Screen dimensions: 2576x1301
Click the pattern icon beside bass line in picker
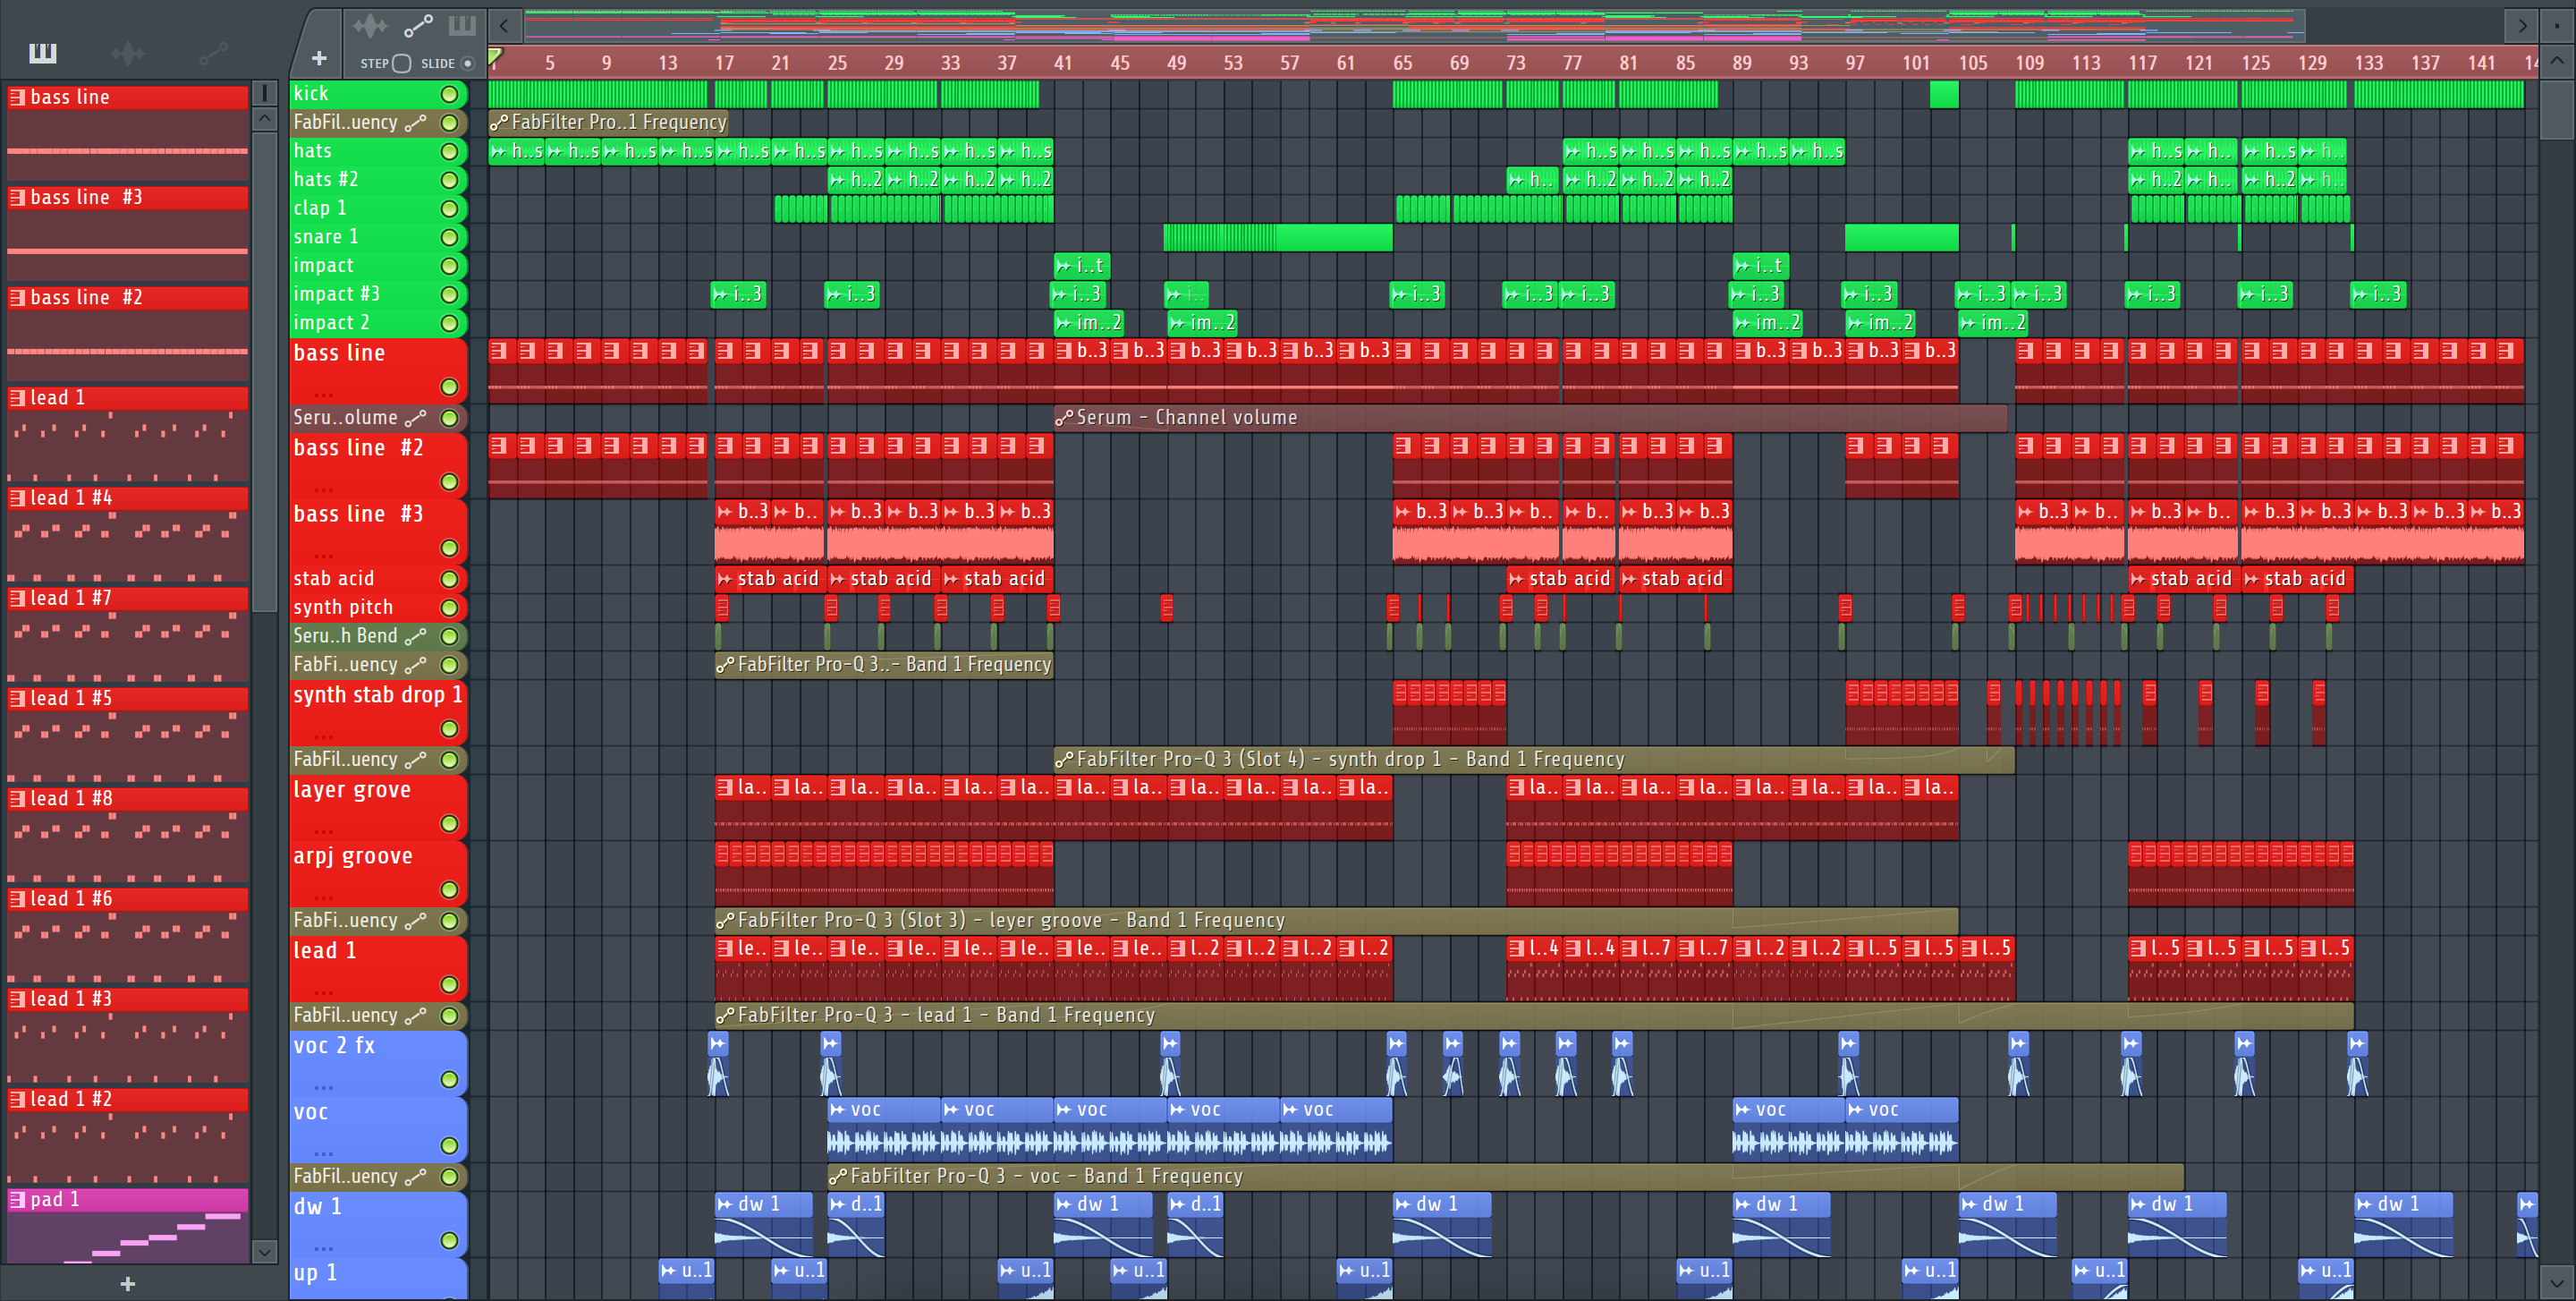pyautogui.click(x=17, y=97)
